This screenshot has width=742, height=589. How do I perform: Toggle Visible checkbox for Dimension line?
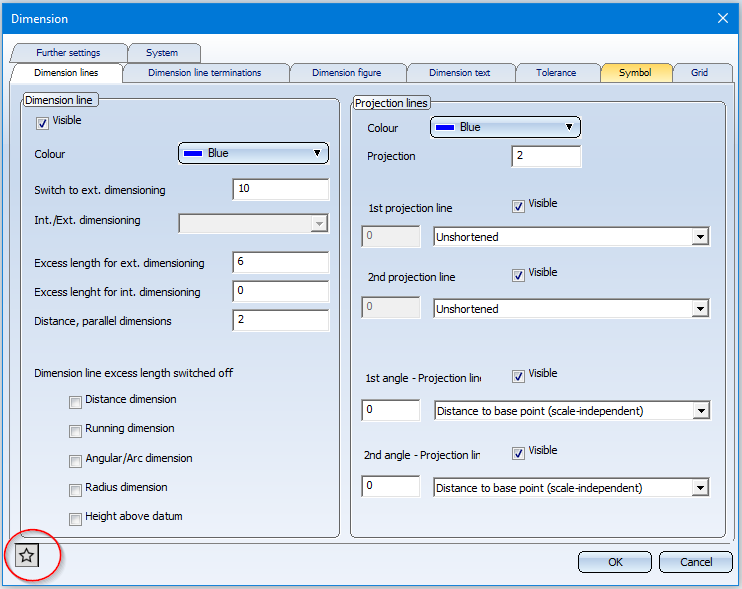coord(42,123)
